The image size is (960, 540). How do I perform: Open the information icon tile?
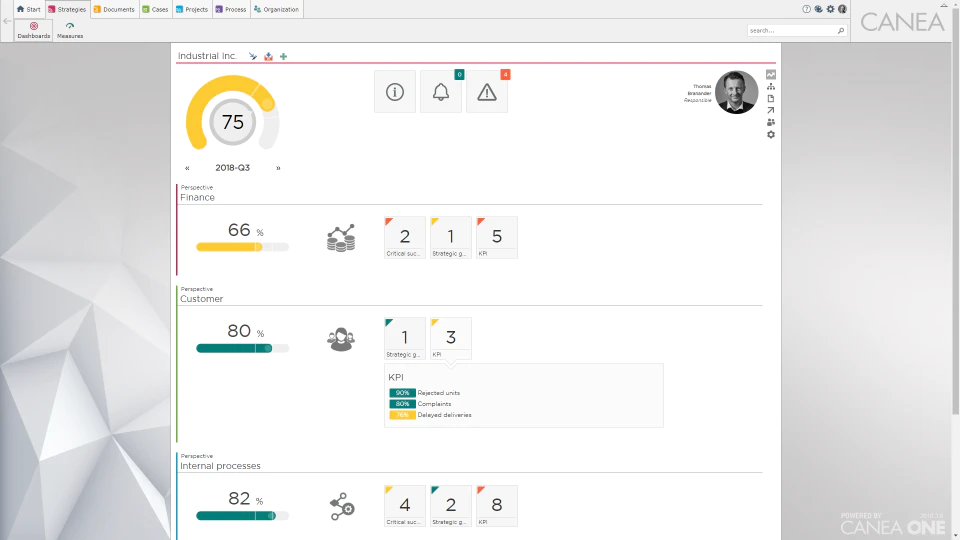coord(395,92)
